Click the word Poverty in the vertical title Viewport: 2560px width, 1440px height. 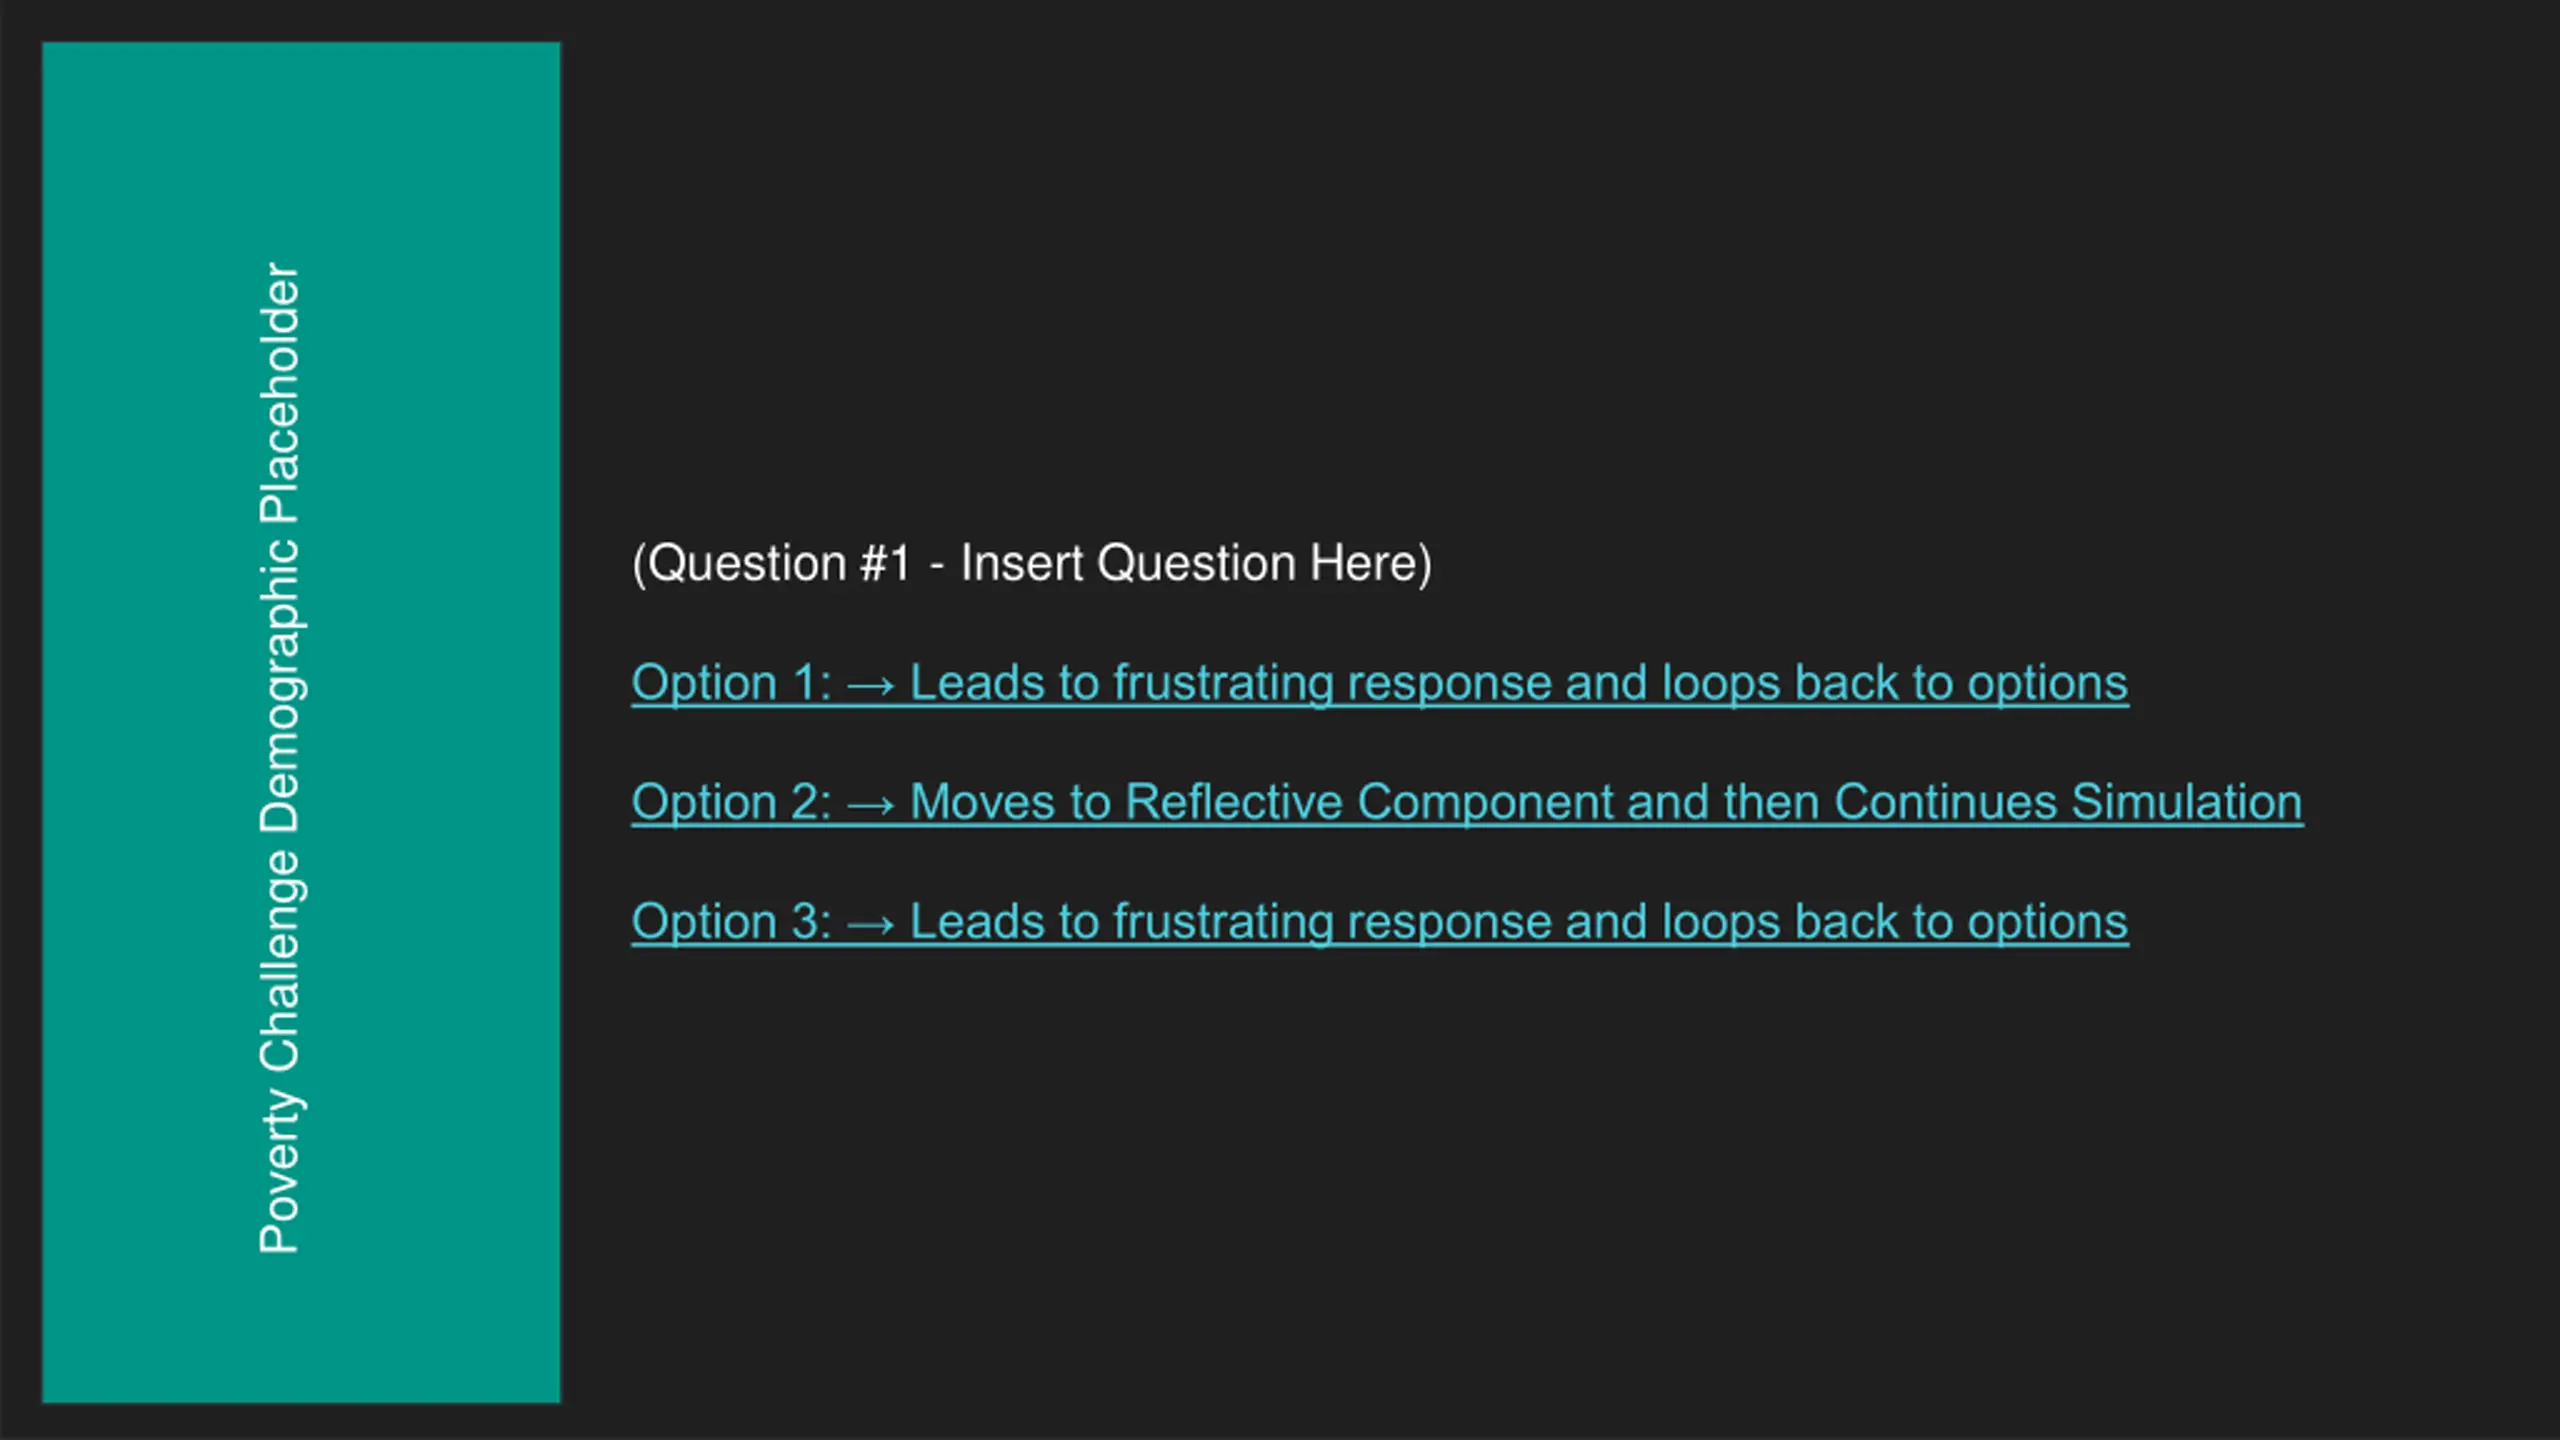click(x=279, y=1171)
